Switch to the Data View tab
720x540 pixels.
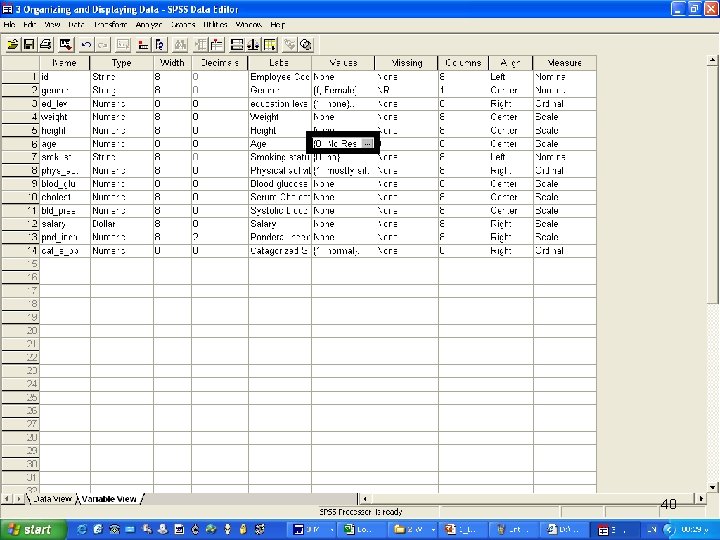[51, 499]
